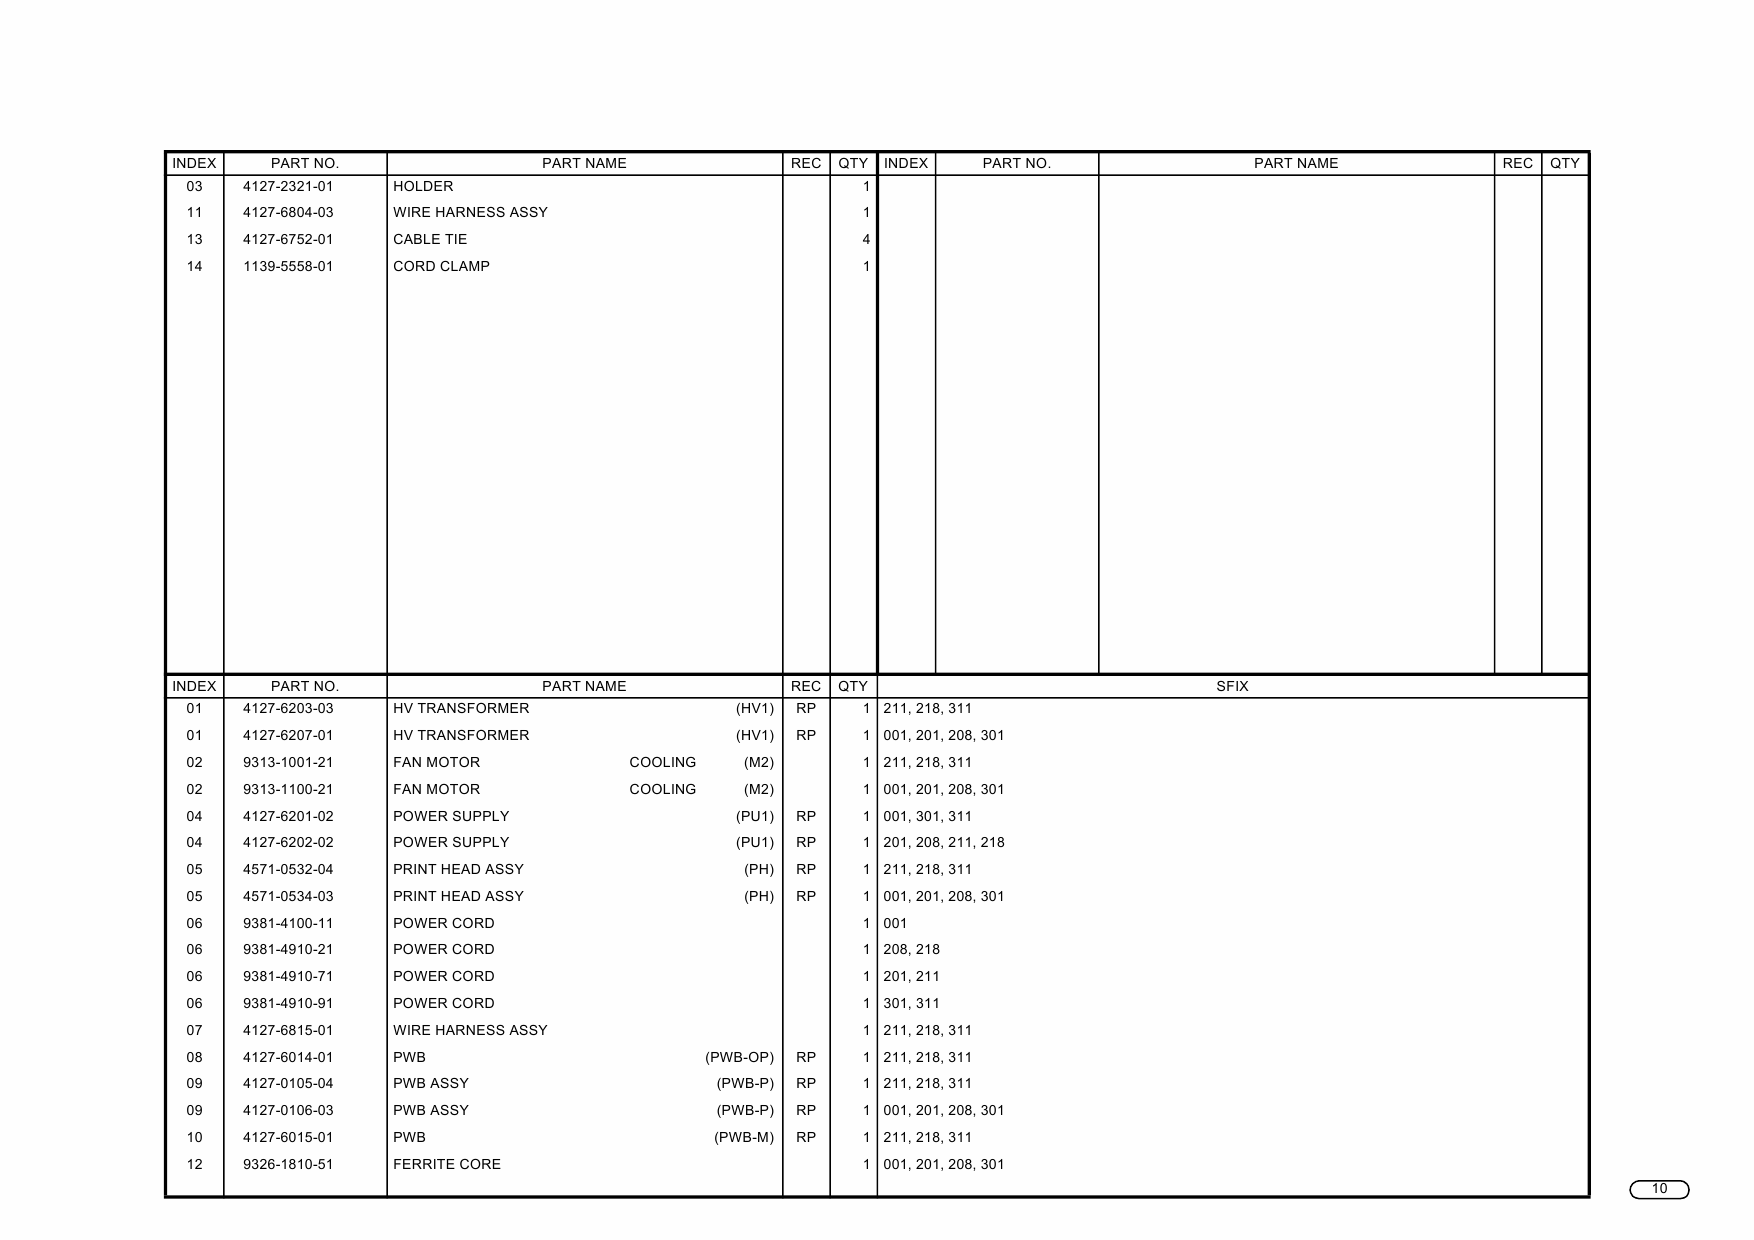Click the (PWB-OP) designation
The width and height of the screenshot is (1754, 1240).
[x=739, y=1057]
